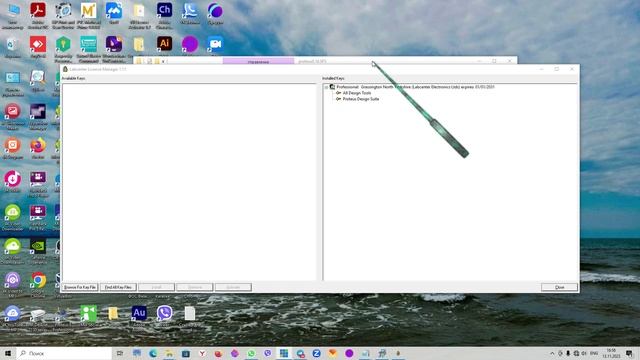Image resolution: width=640 pixels, height=360 pixels.
Task: Open the volume control in system tray
Action: [x=584, y=353]
